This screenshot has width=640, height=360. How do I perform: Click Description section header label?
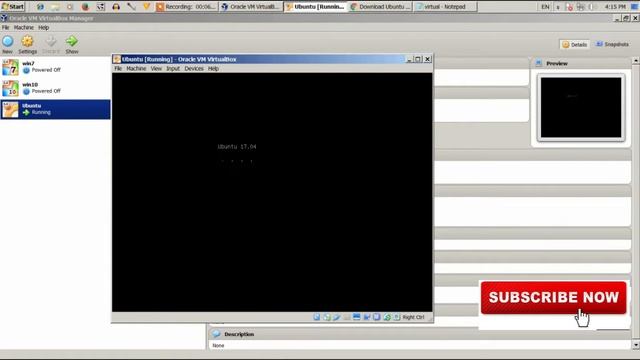[x=239, y=334]
